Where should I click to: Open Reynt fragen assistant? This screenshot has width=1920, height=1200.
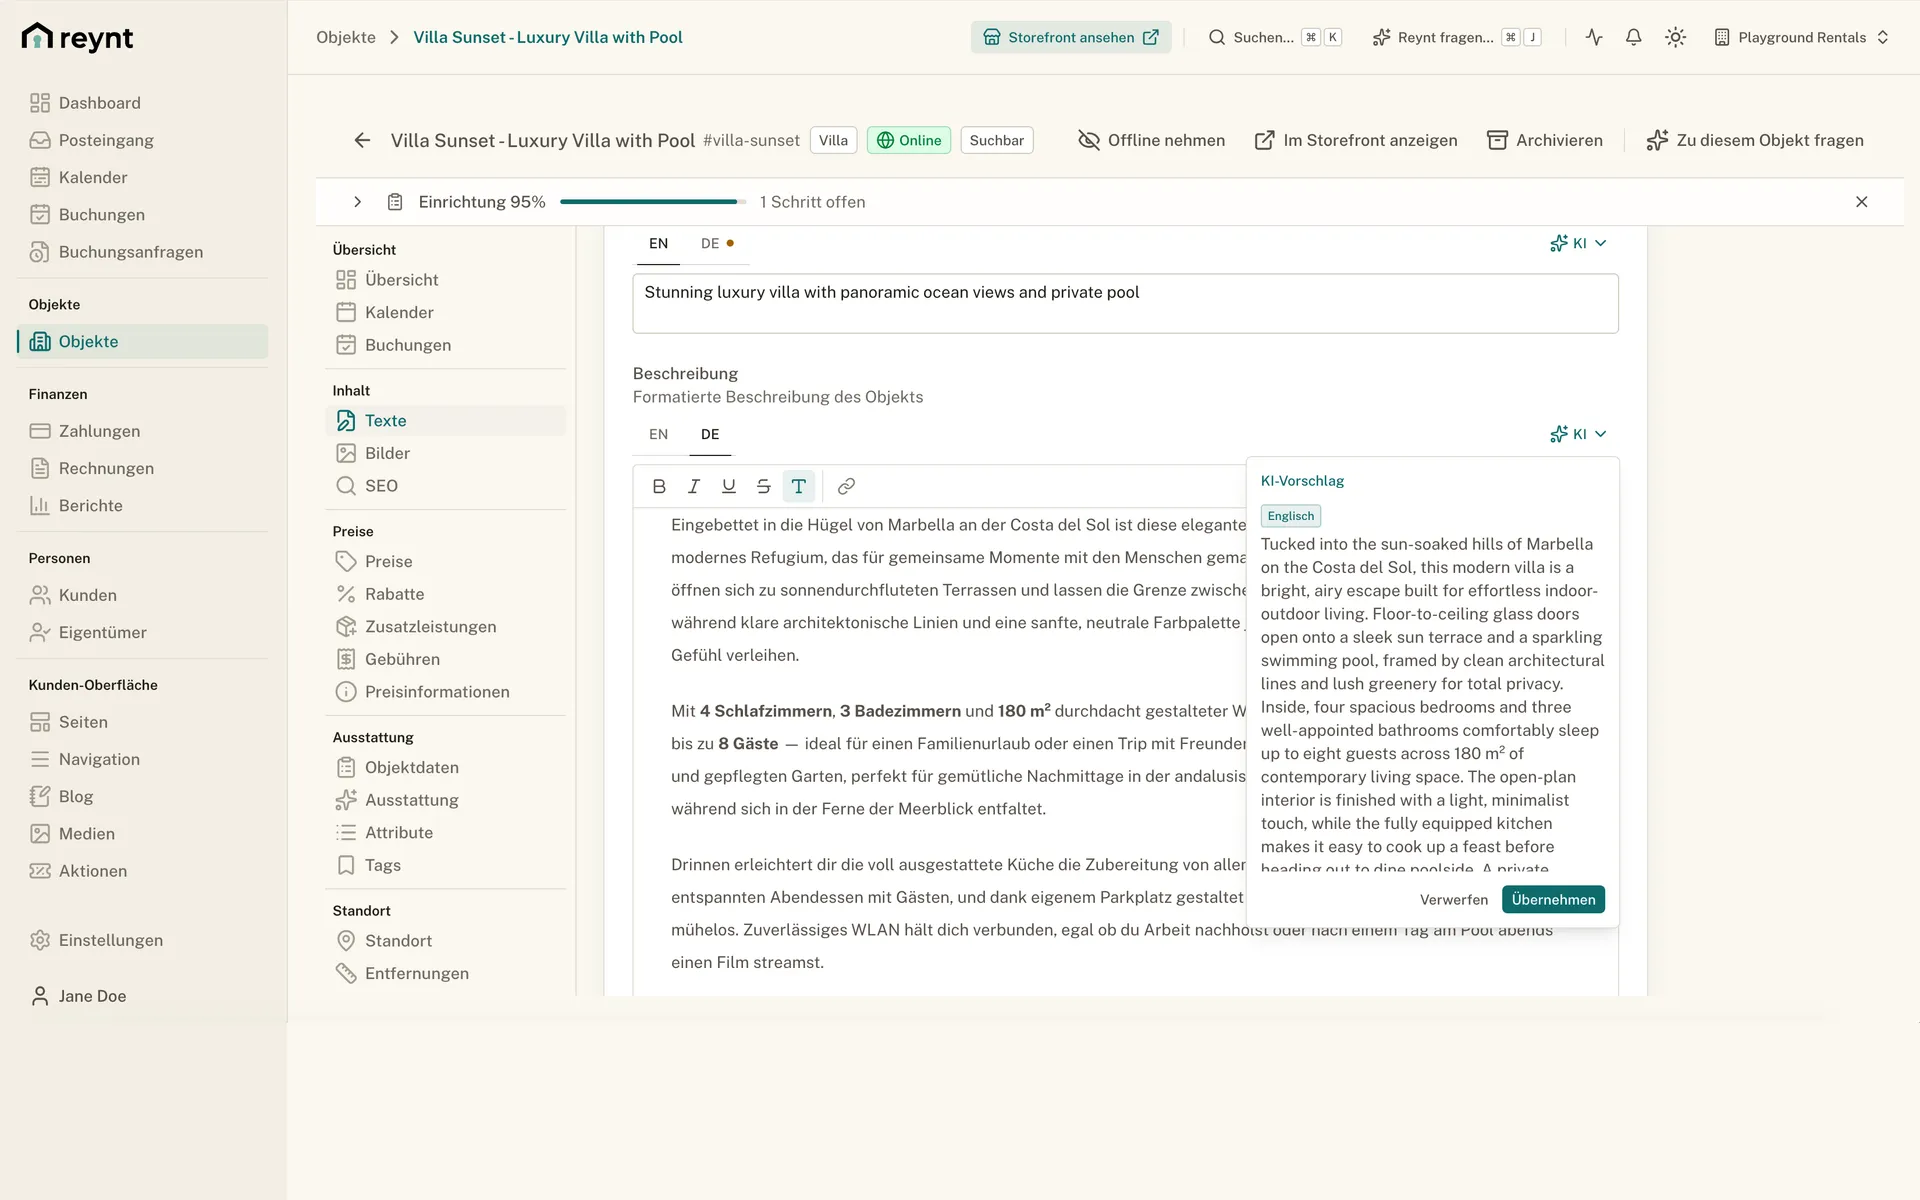[x=1456, y=37]
